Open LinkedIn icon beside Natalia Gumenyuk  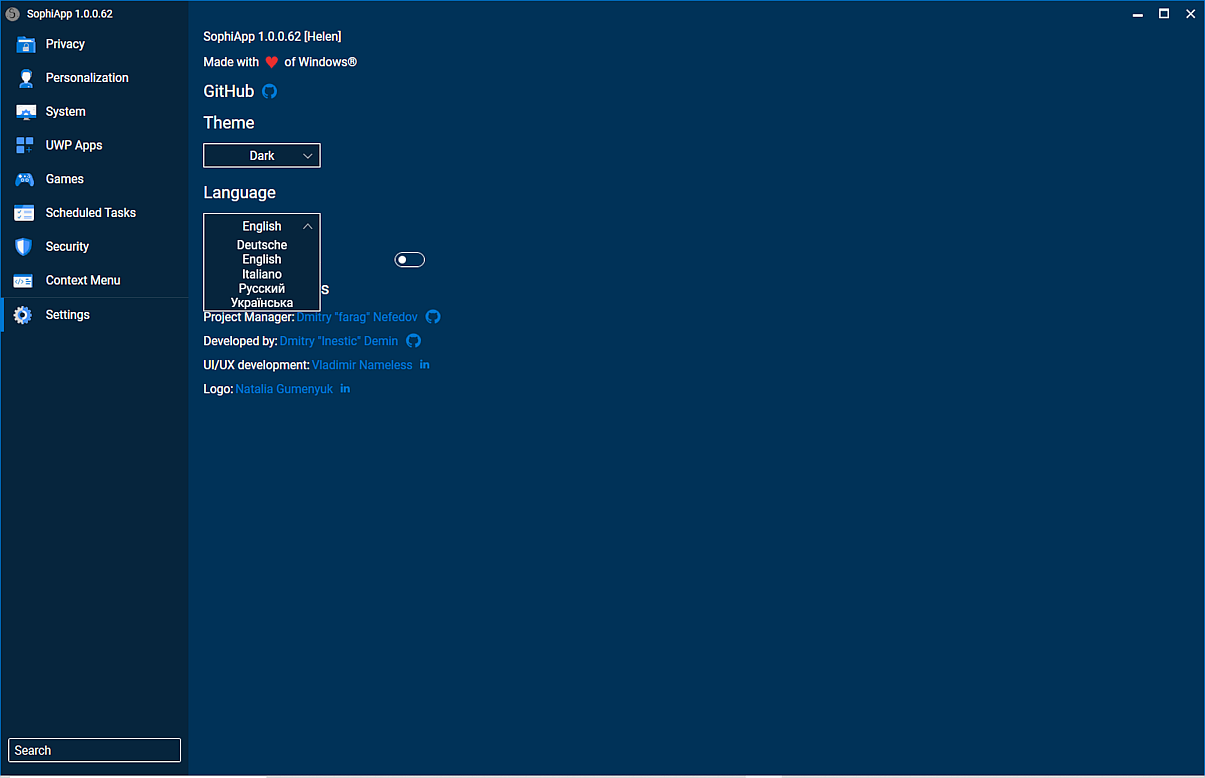345,389
